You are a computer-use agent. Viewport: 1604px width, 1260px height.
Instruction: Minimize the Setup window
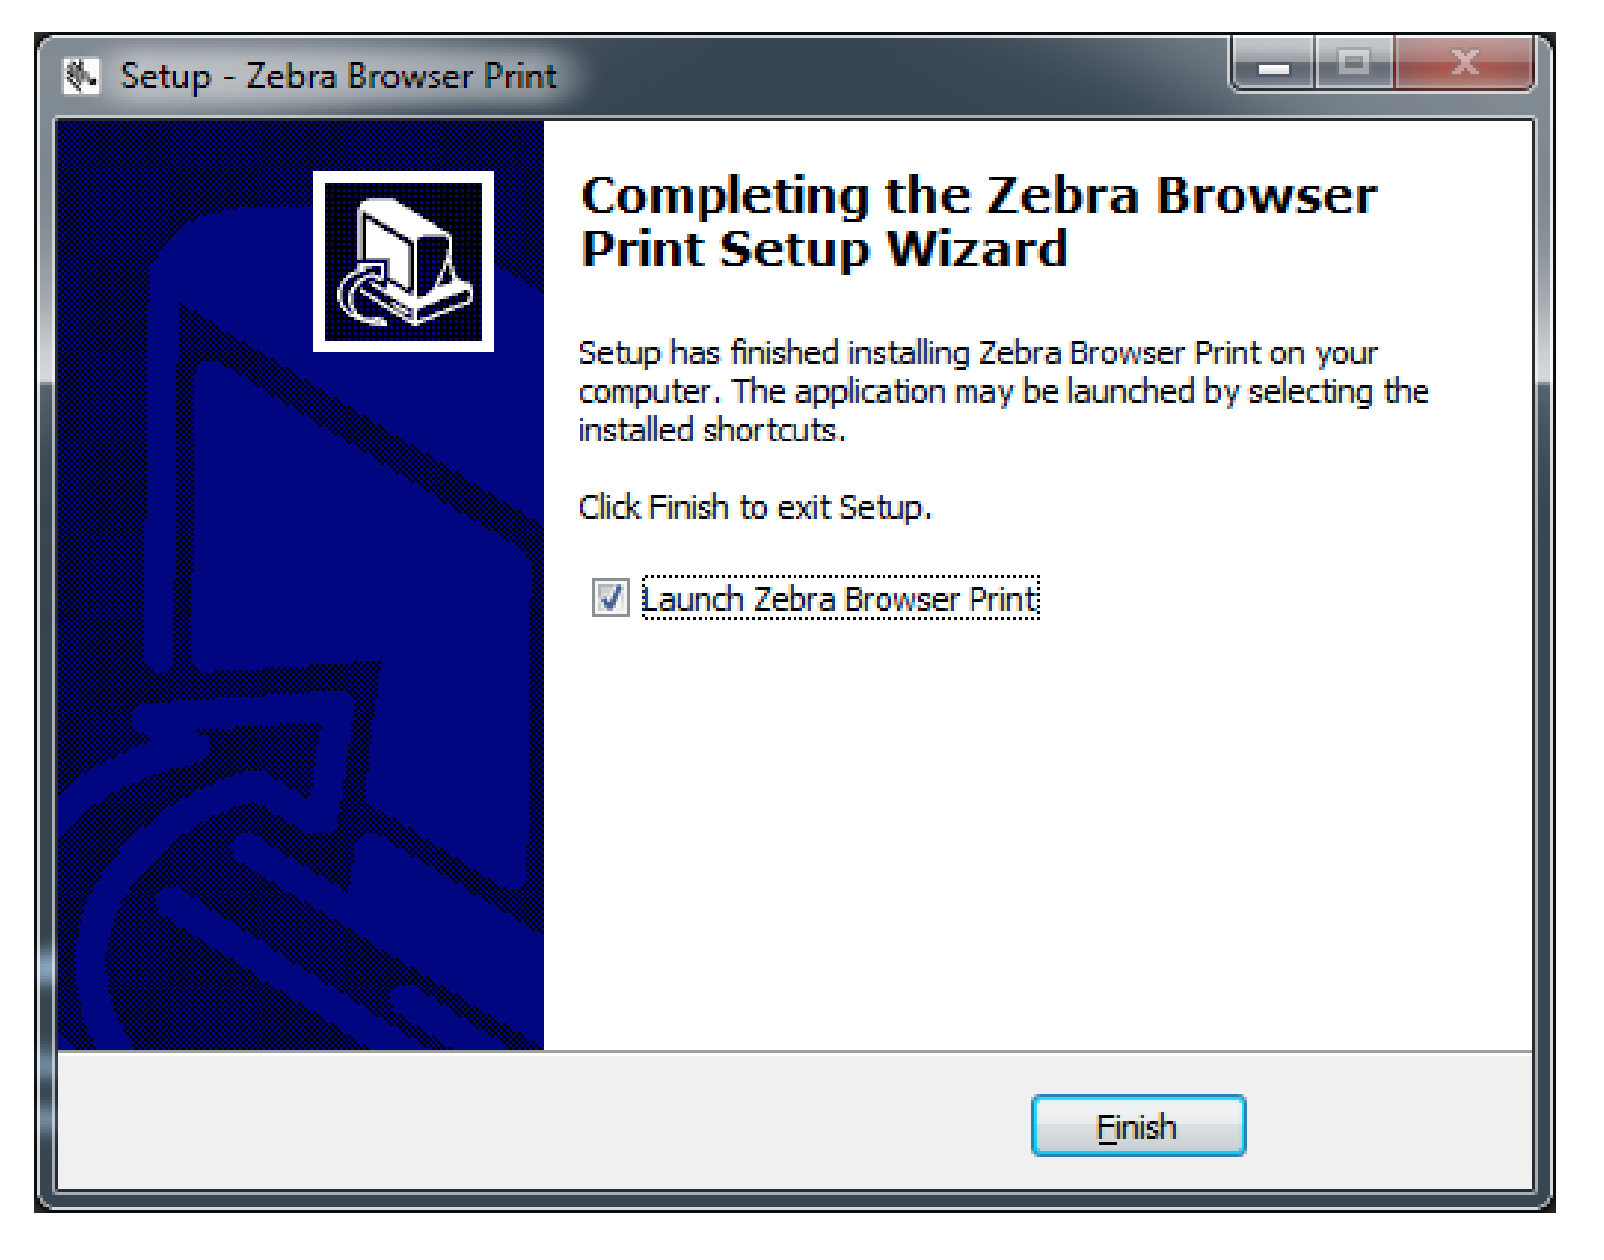point(1273,64)
